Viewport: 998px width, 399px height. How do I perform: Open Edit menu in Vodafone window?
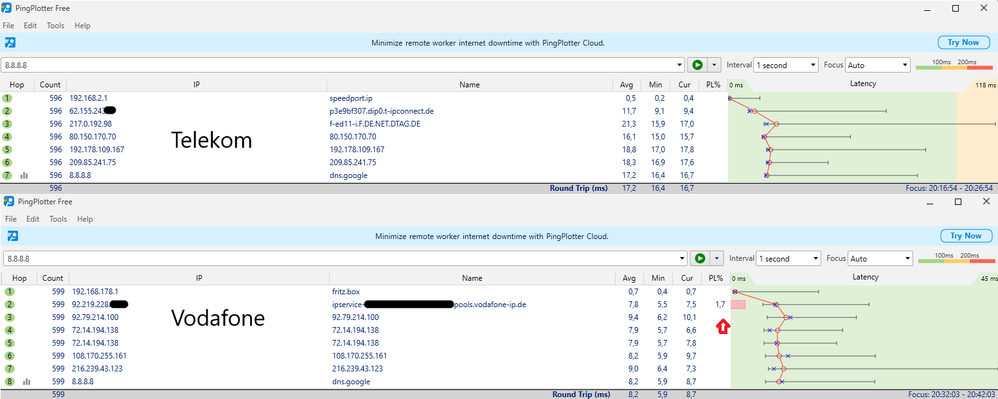[x=32, y=219]
